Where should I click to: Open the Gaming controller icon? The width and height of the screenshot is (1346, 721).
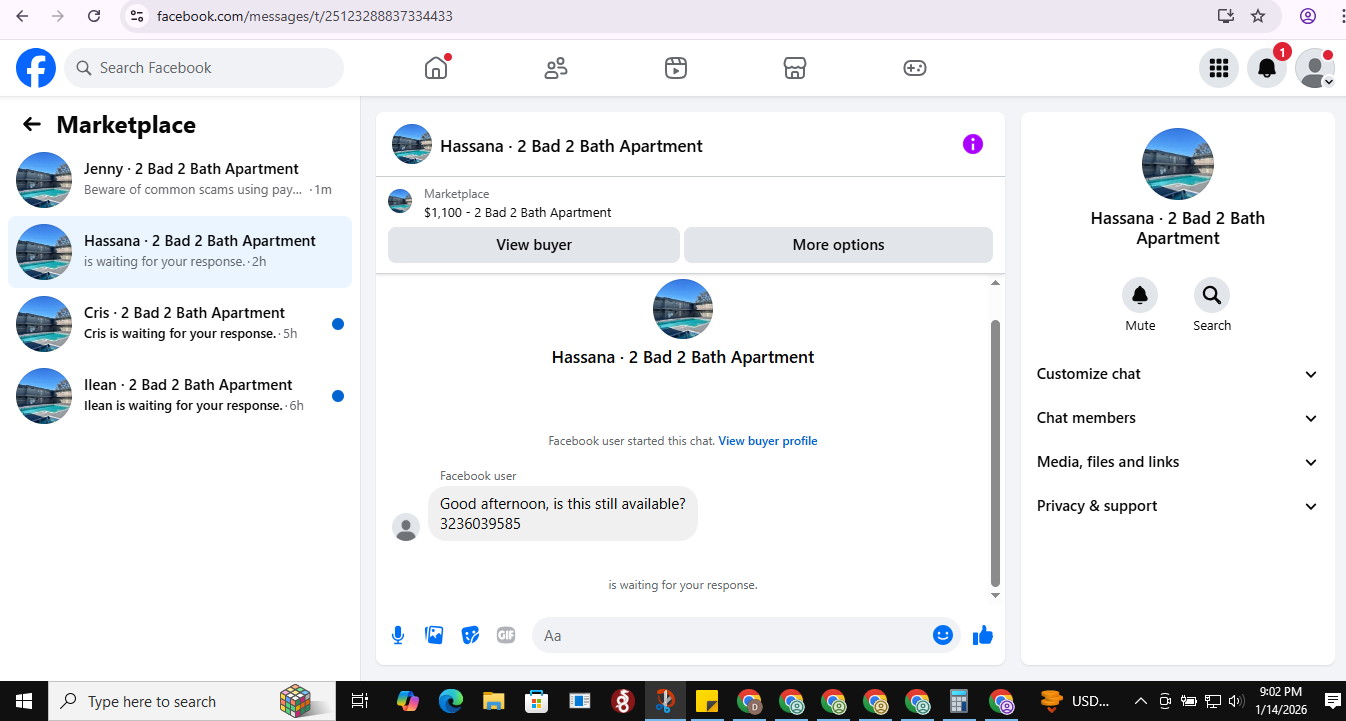tap(915, 68)
